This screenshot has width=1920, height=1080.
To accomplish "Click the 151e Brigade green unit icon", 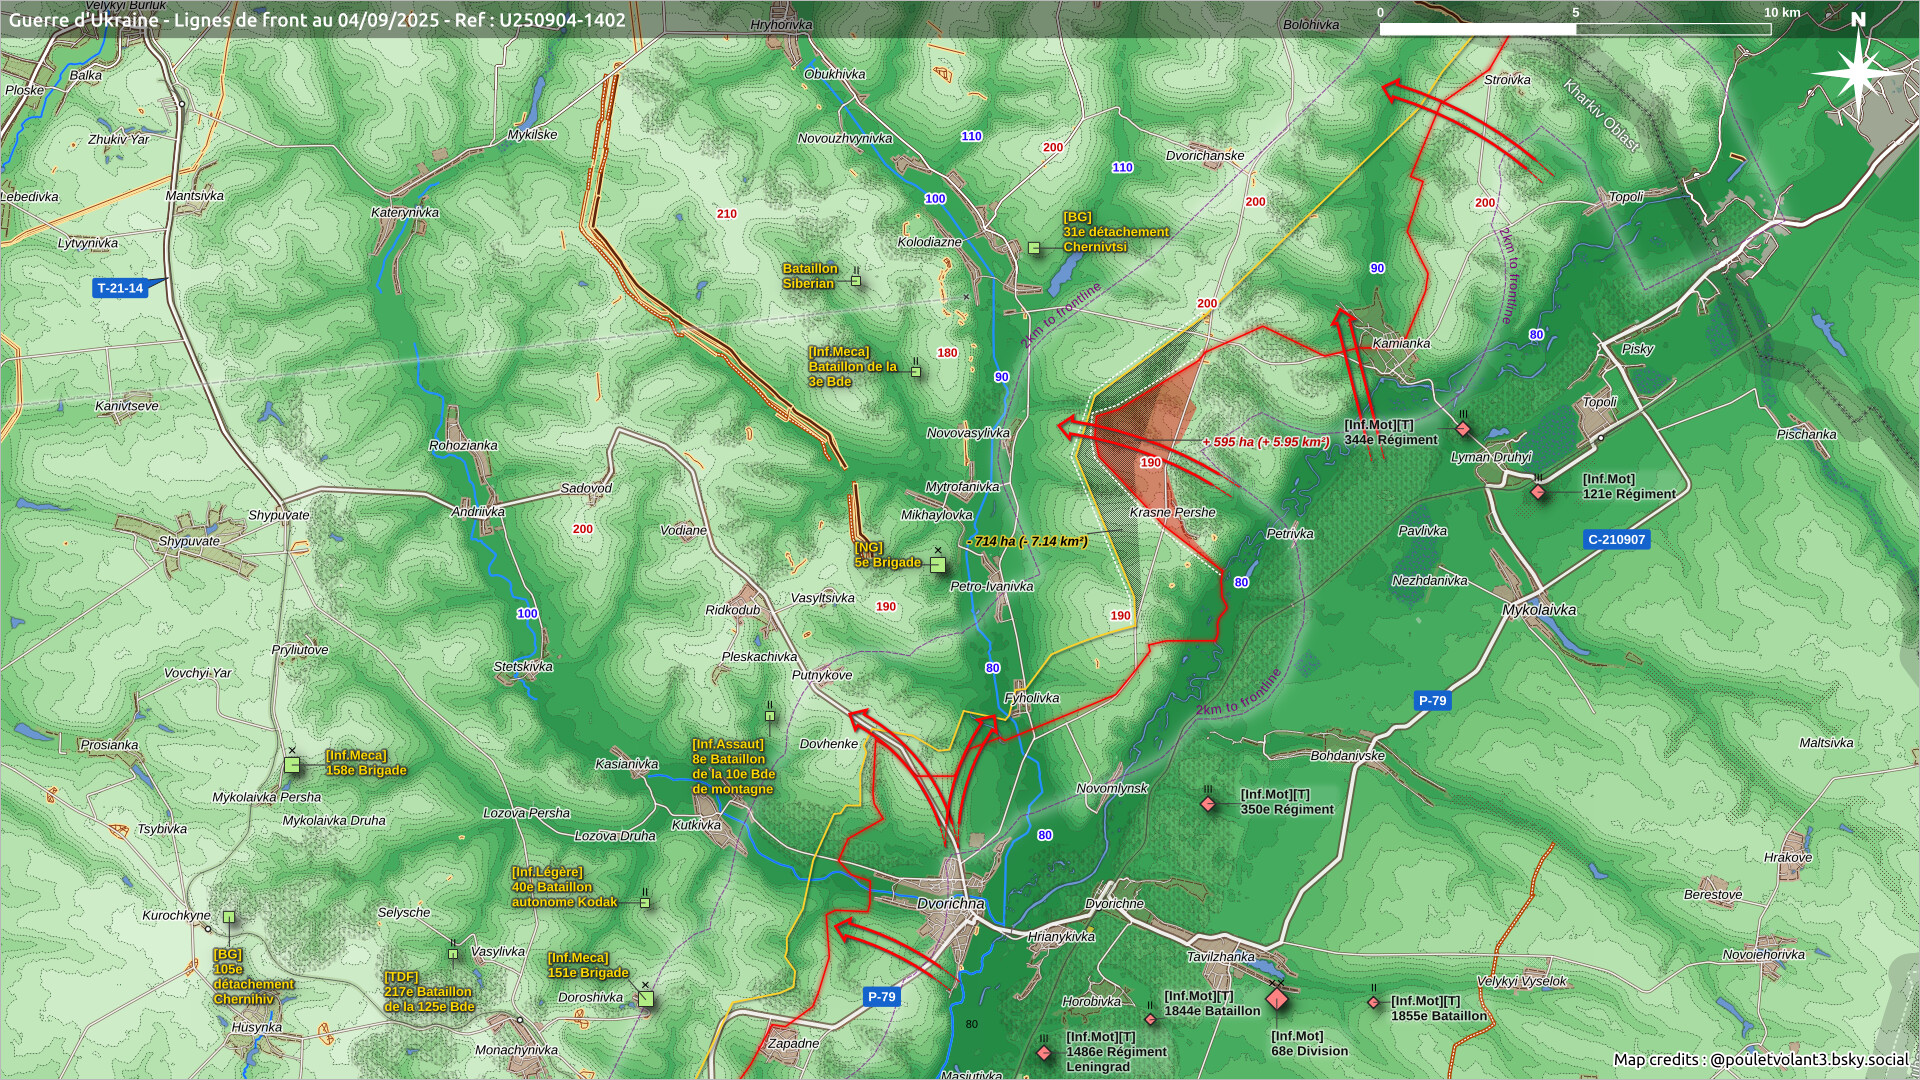I will tap(646, 998).
